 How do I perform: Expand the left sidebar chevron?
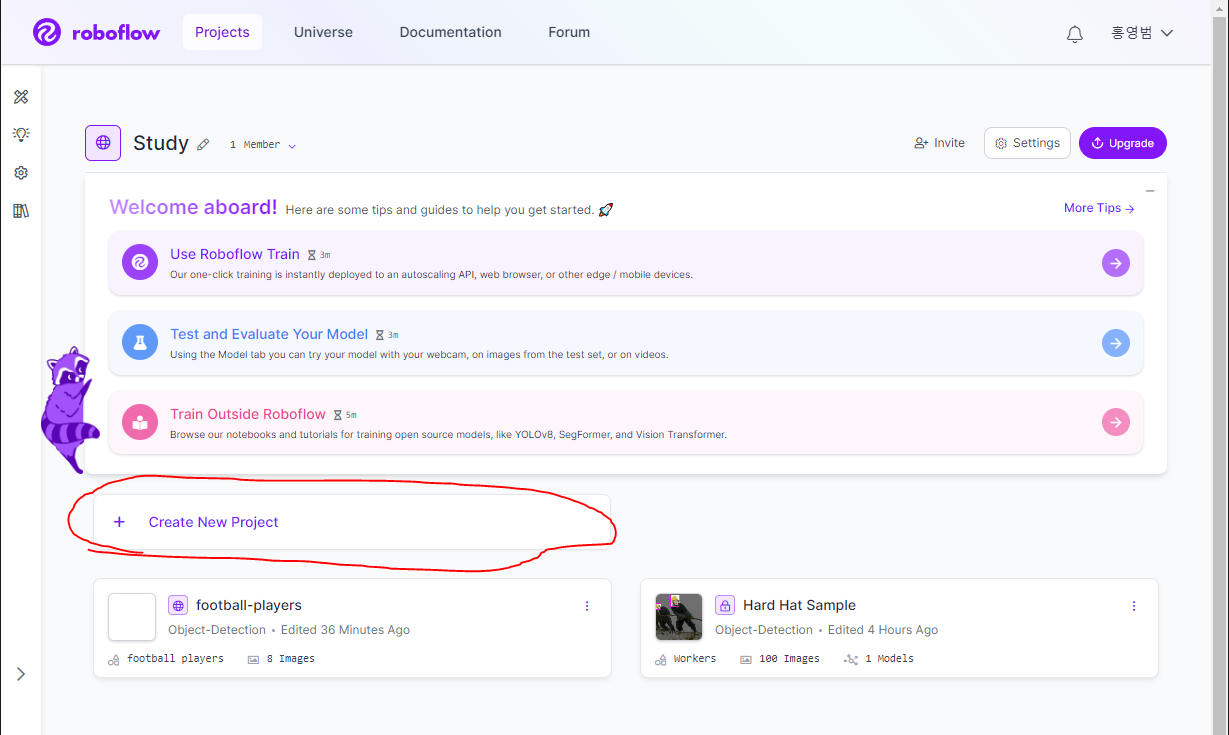[21, 675]
